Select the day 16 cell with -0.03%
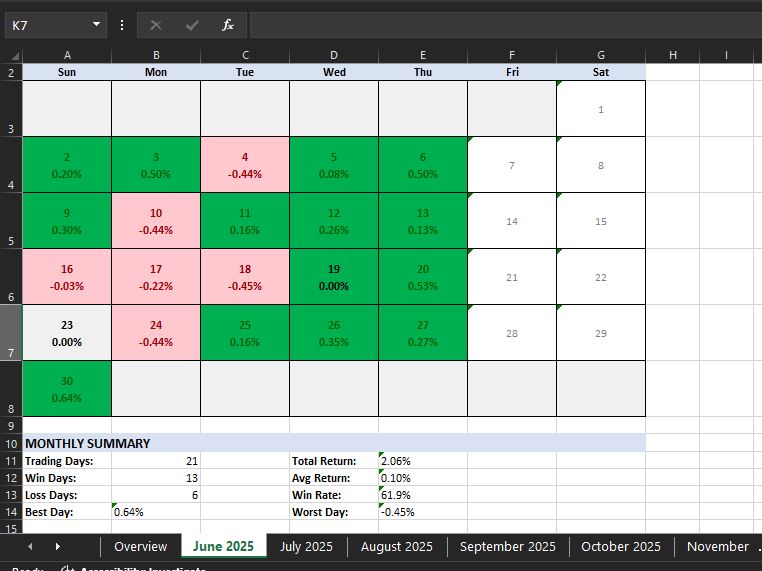 coord(67,277)
